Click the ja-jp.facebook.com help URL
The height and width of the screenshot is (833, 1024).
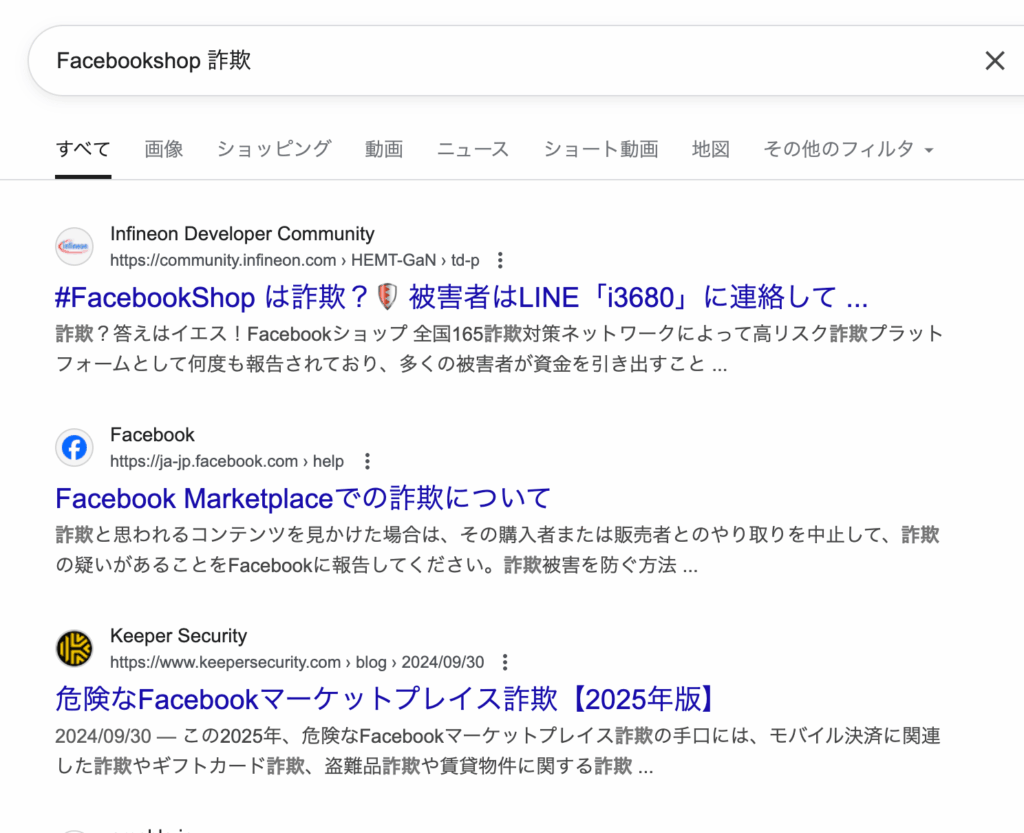coord(227,462)
